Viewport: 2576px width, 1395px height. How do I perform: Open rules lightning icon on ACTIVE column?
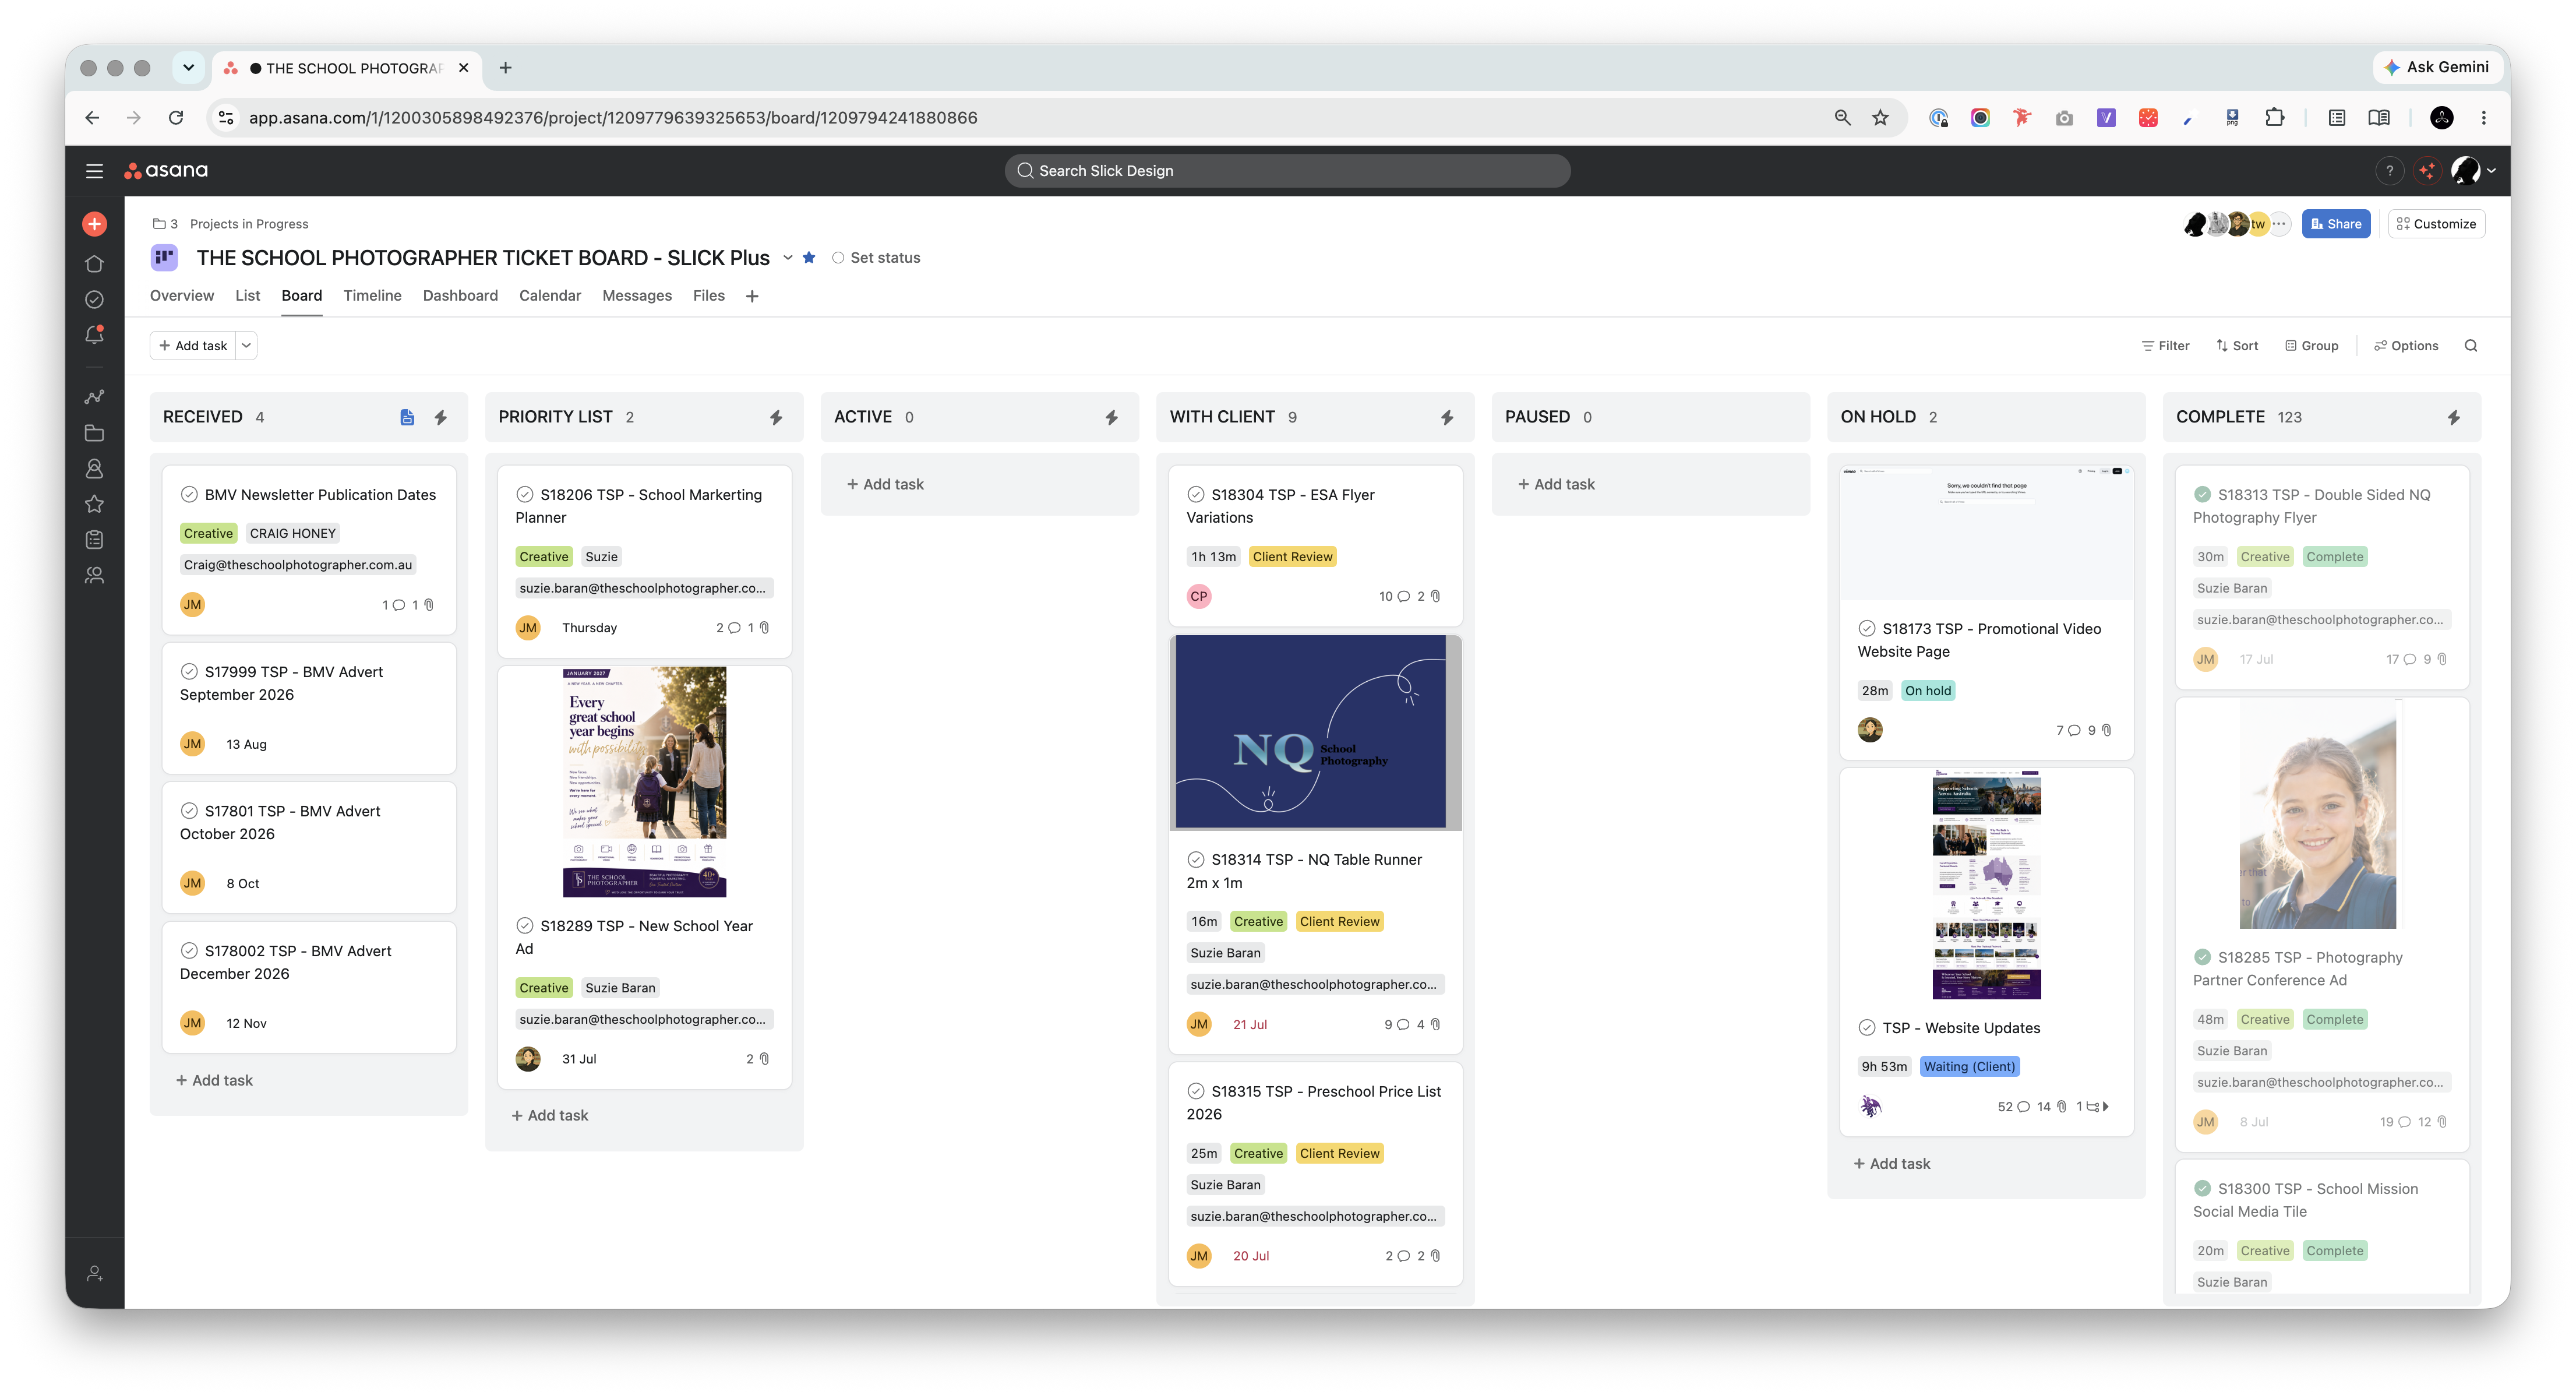coord(1111,417)
